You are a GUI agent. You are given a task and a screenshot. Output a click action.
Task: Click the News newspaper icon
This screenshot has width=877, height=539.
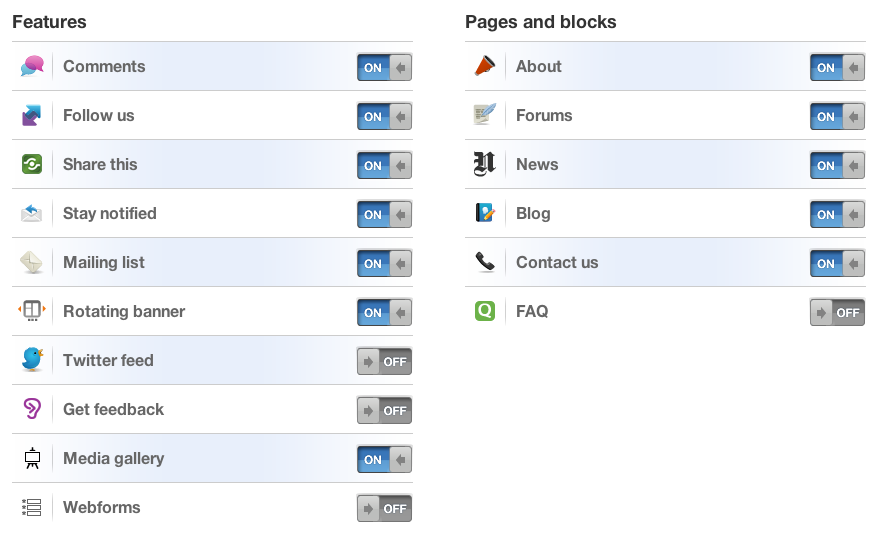(484, 164)
